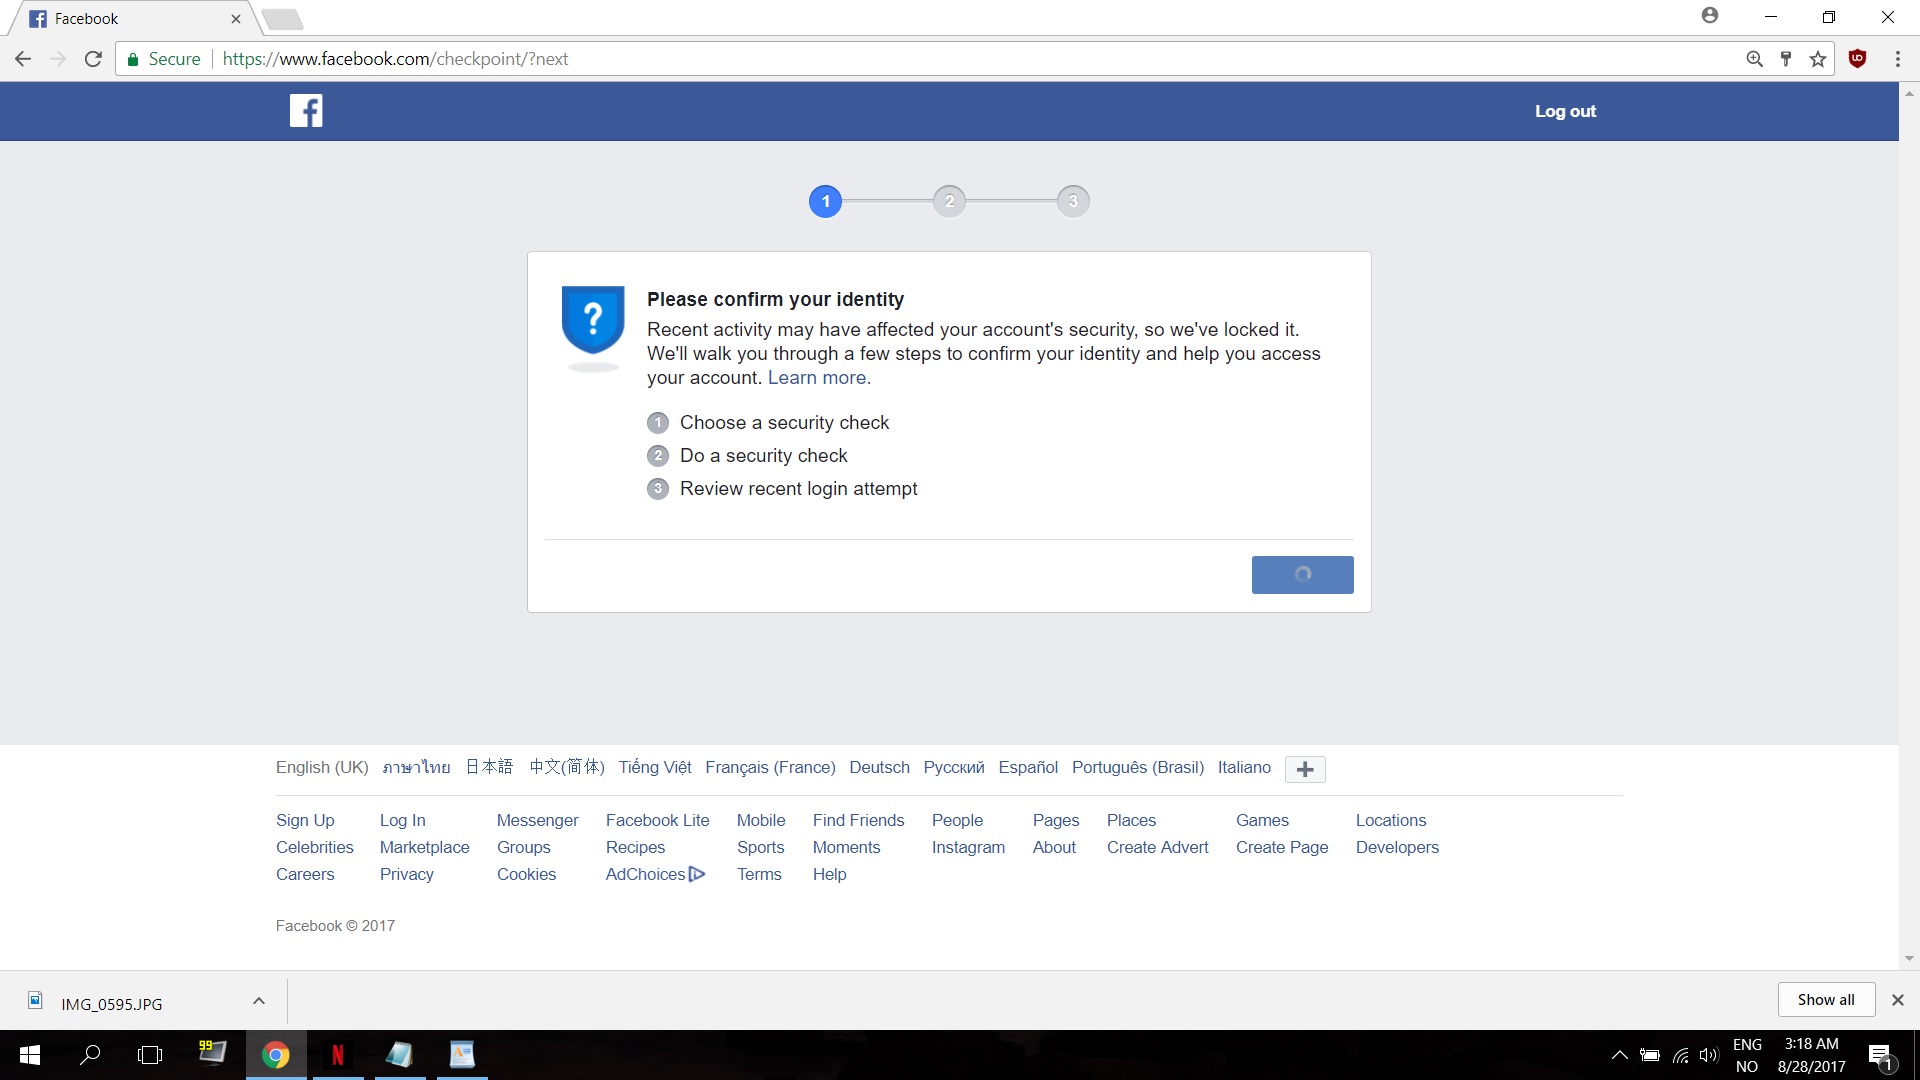Switch language to ภาษาไทย
The width and height of the screenshot is (1920, 1080).
tap(416, 767)
